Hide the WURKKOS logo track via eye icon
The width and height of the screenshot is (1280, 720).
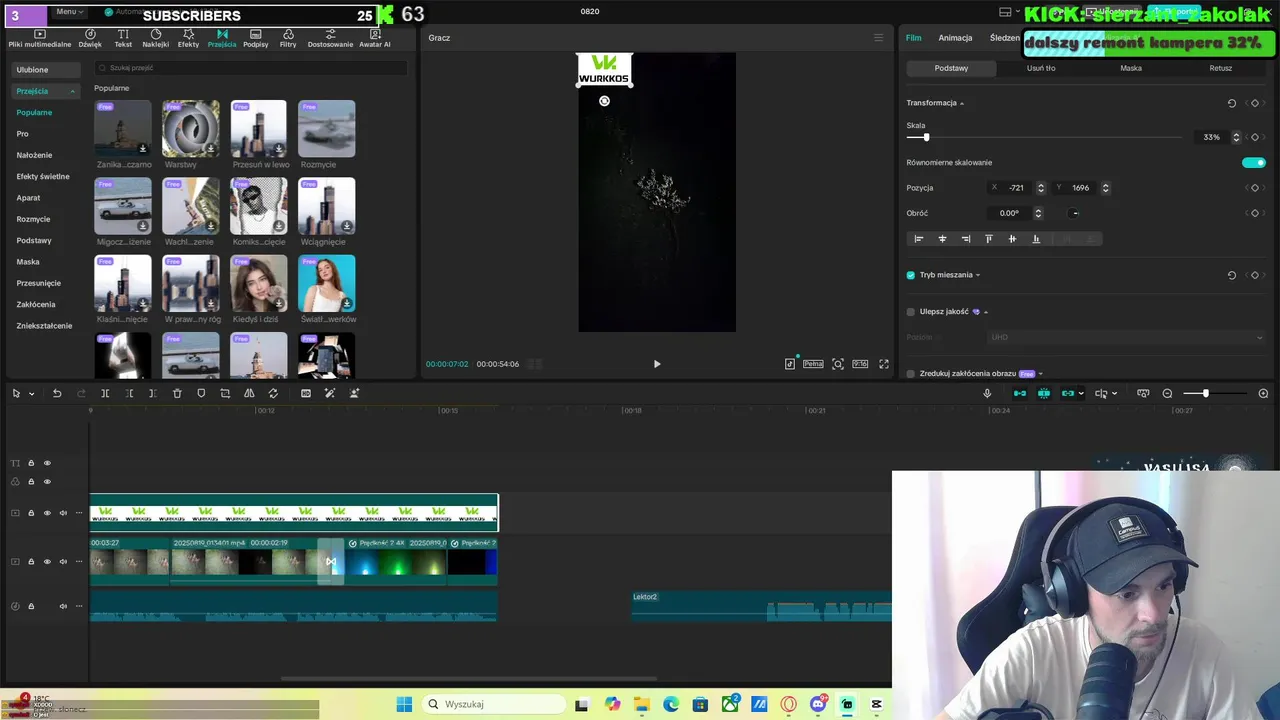[x=46, y=513]
